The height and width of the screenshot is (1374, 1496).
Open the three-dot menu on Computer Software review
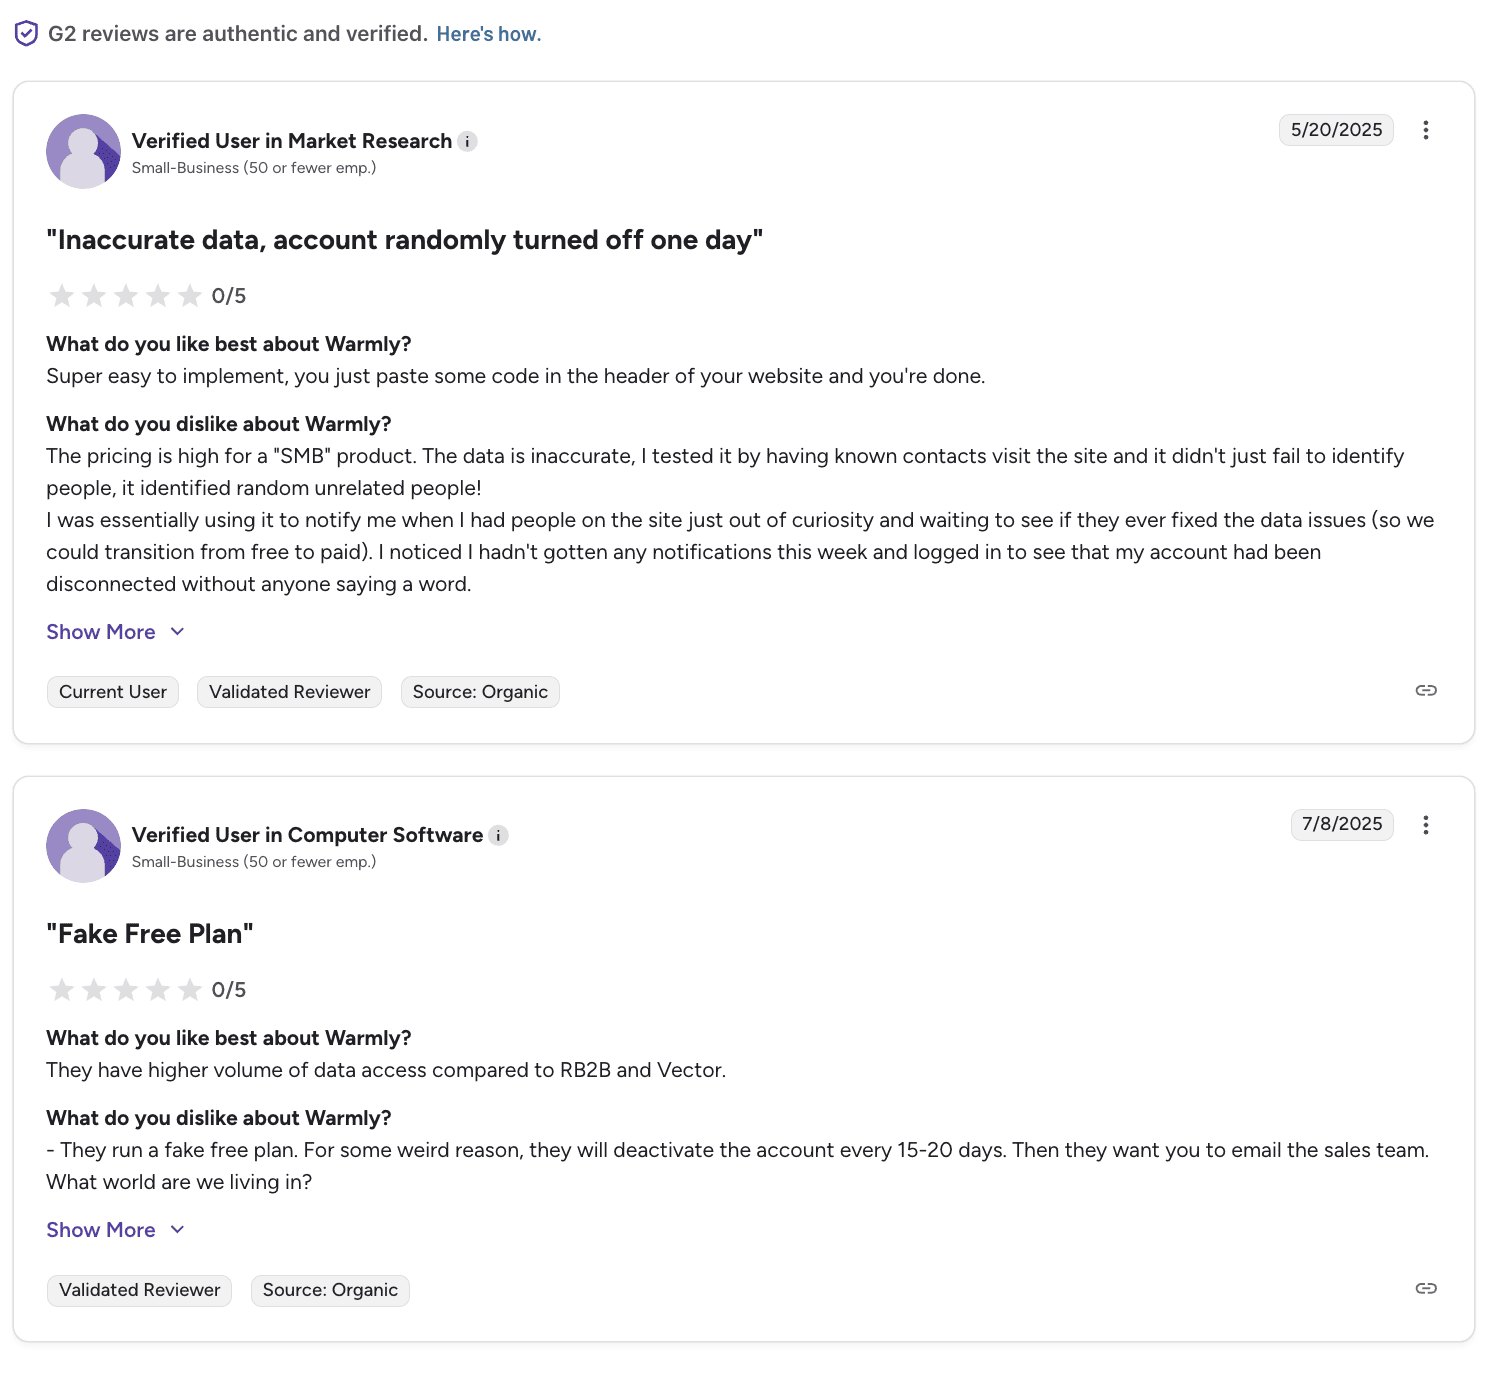click(x=1426, y=825)
